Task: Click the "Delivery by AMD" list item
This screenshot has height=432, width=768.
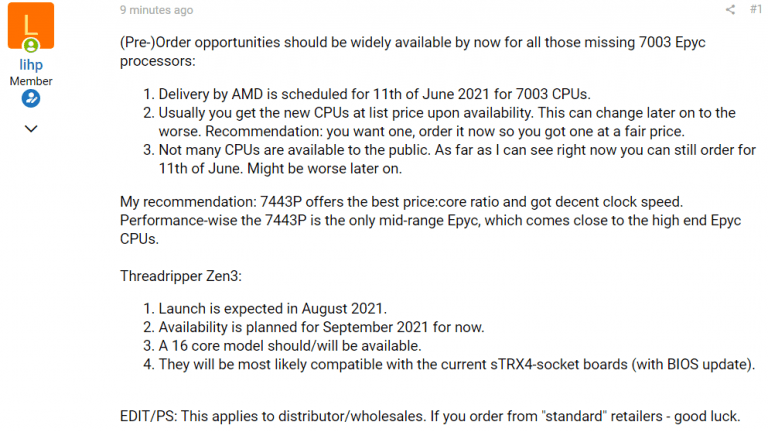Action: tap(365, 94)
